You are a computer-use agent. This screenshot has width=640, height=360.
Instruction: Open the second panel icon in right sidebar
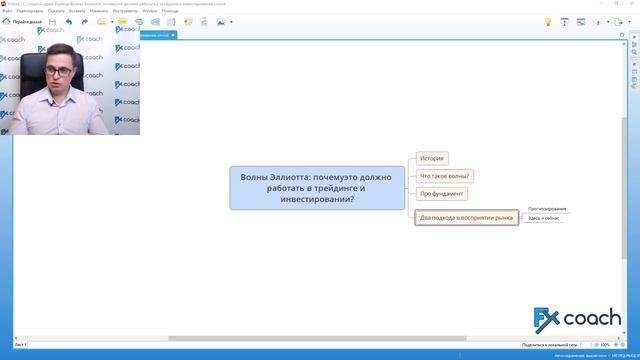pos(634,44)
